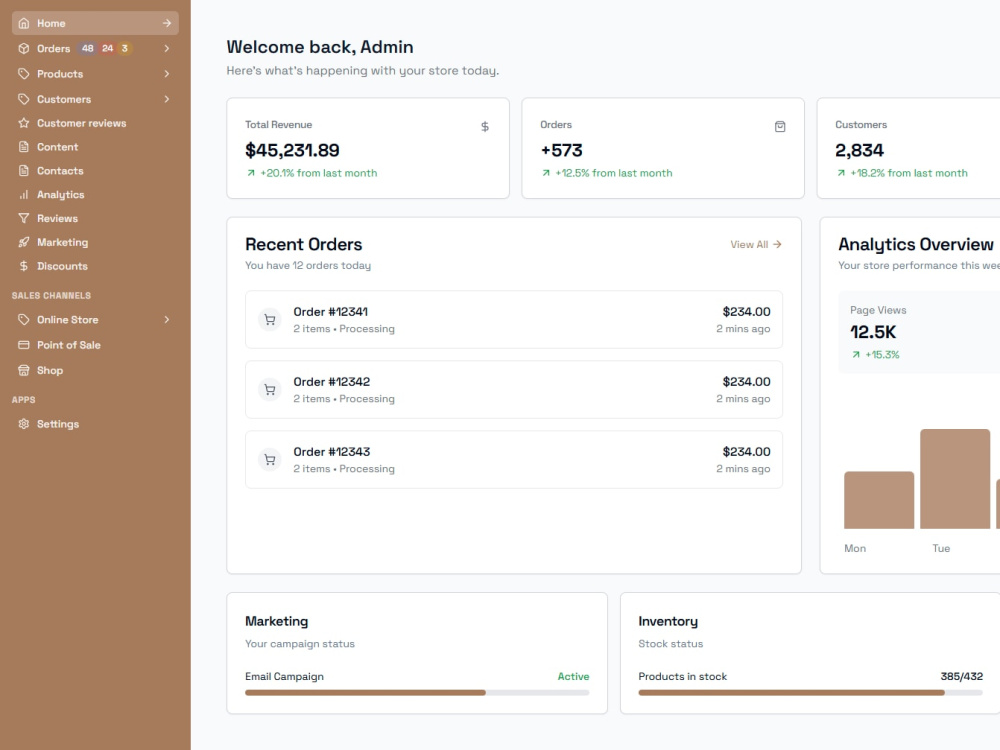The width and height of the screenshot is (1000, 750).
Task: Click the Tuesday bar in analytics chart
Action: coord(955,479)
